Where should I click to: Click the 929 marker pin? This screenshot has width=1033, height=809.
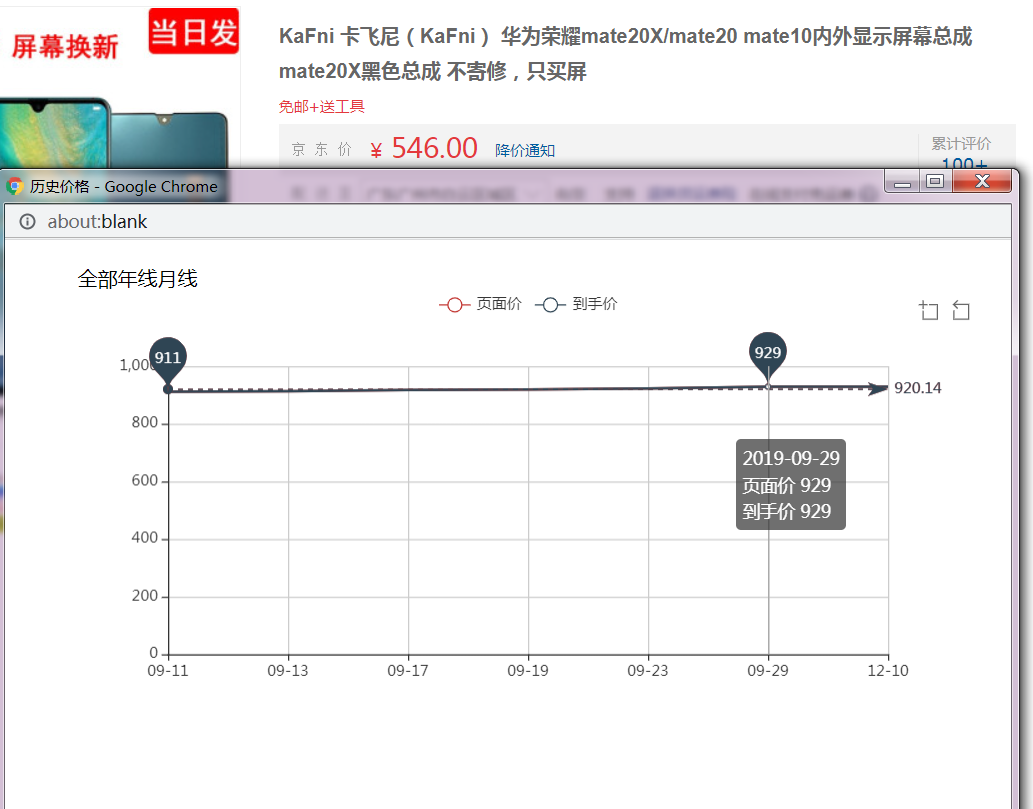click(768, 356)
